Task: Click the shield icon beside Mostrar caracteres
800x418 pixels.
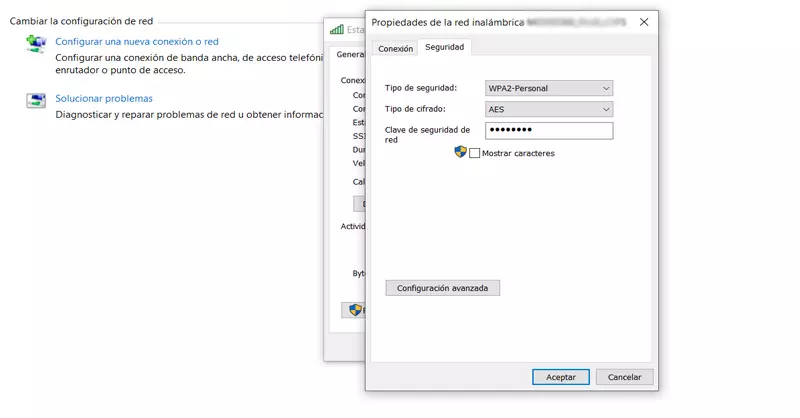Action: point(460,152)
